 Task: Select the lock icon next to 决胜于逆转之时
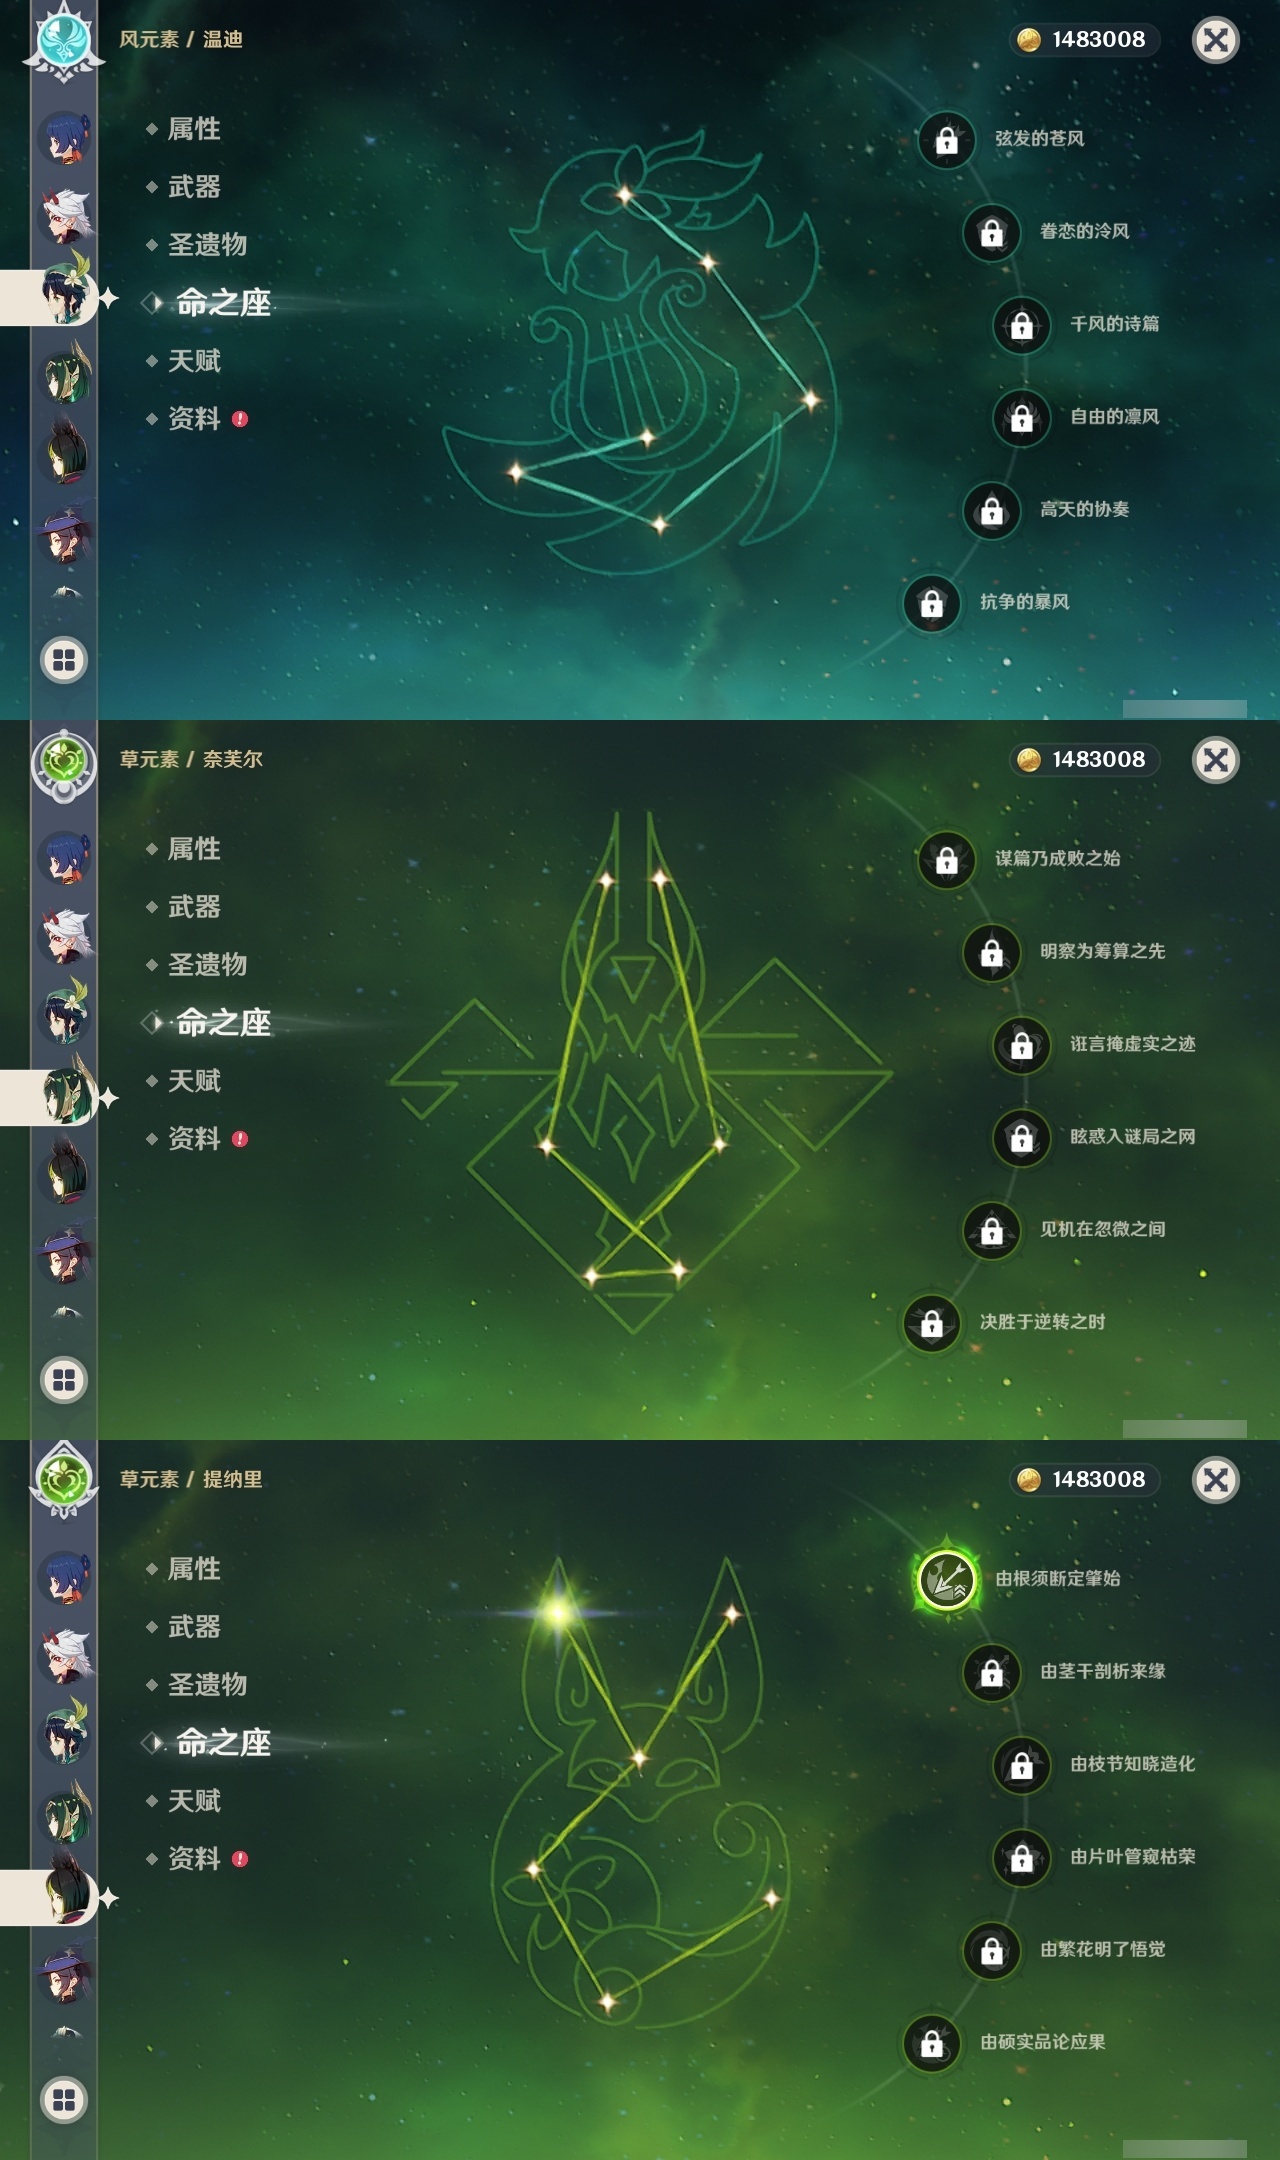coord(931,1323)
